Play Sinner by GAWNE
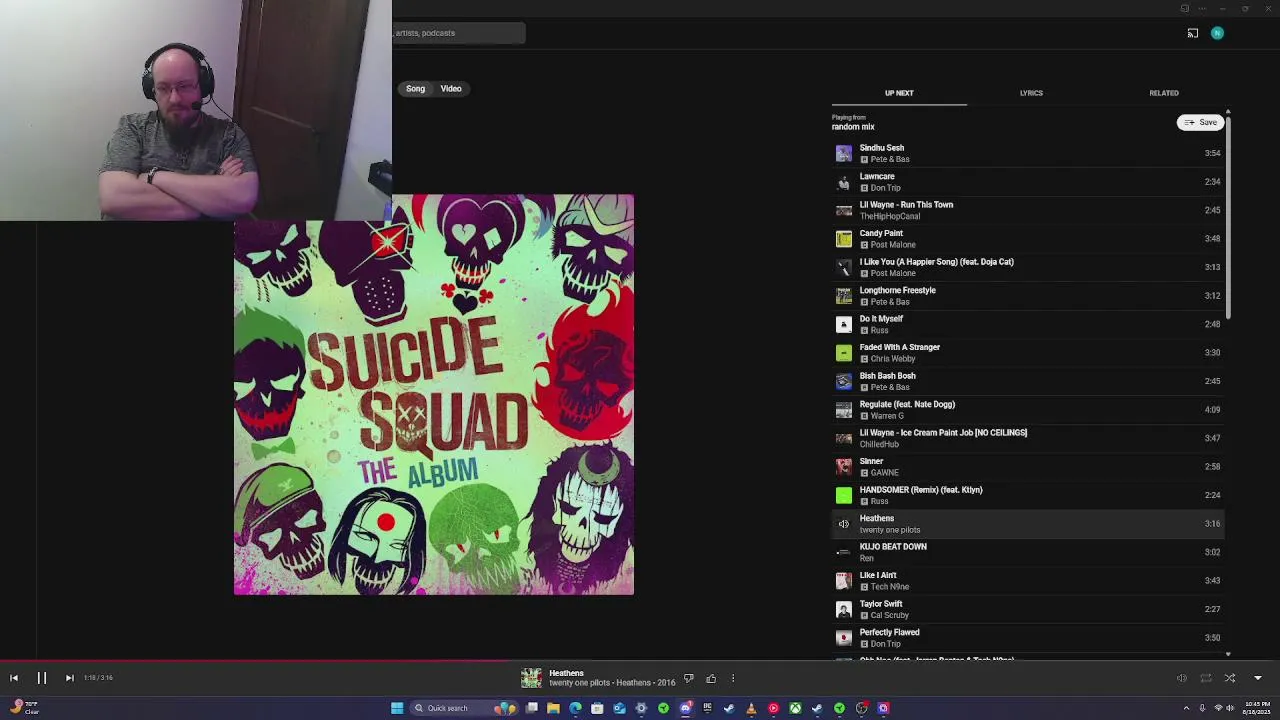Screen dimensions: 1280x720 (x=1028, y=467)
